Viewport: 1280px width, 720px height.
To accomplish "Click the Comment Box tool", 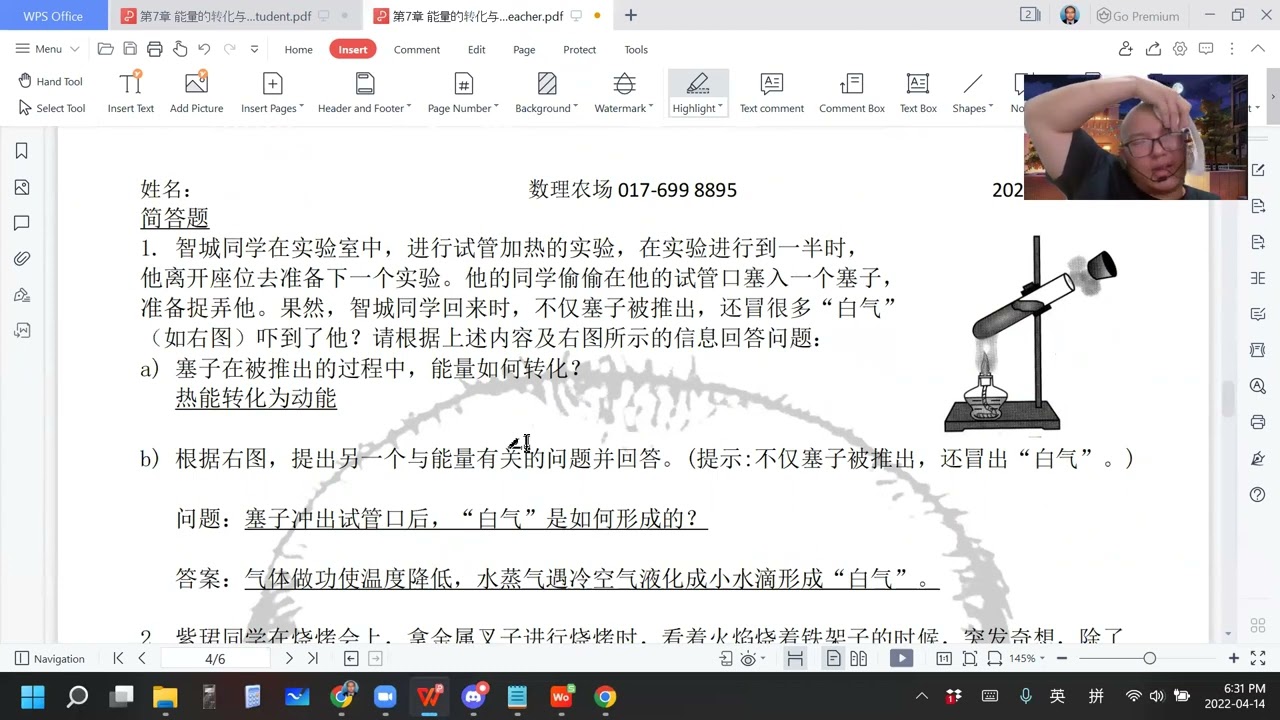I will point(852,93).
